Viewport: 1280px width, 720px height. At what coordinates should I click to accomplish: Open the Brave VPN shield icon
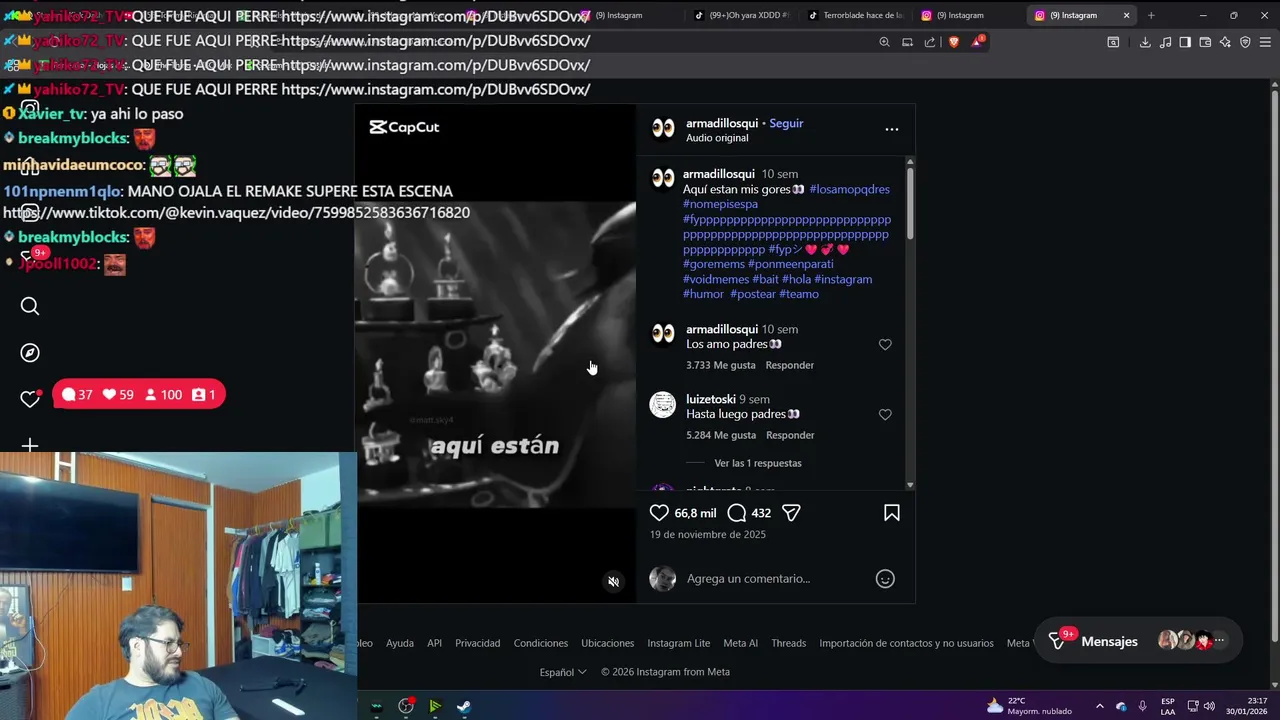pyautogui.click(x=1245, y=42)
